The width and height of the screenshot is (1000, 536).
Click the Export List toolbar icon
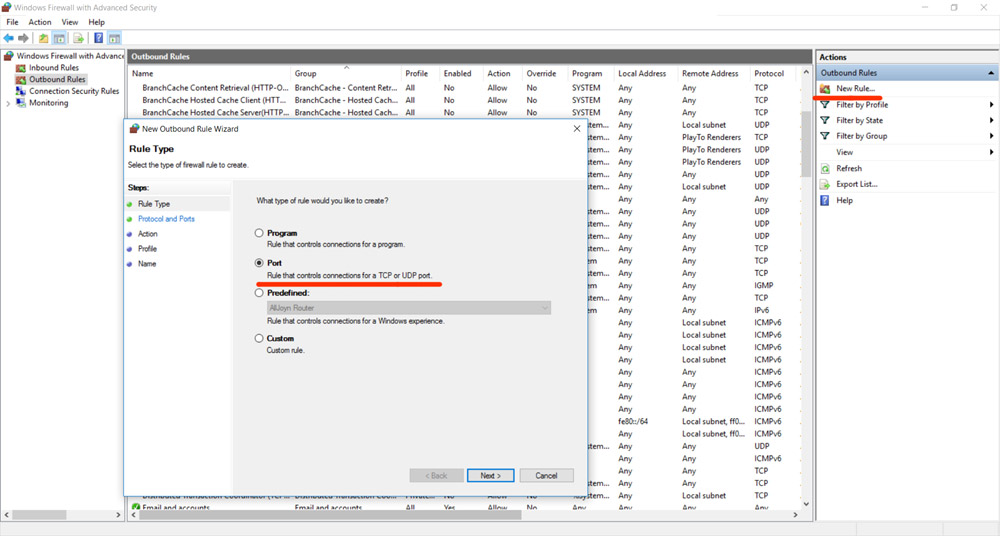click(x=78, y=38)
